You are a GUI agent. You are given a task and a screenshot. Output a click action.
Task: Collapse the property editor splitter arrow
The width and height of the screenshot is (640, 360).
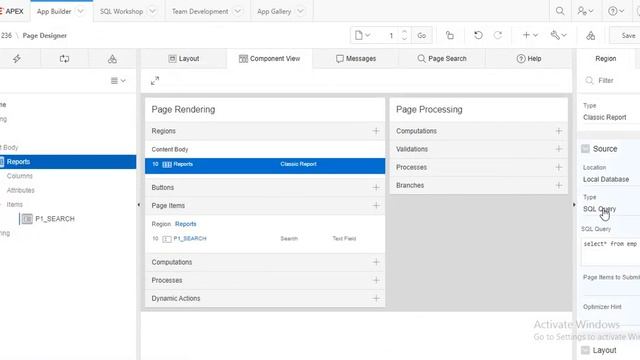(574, 204)
